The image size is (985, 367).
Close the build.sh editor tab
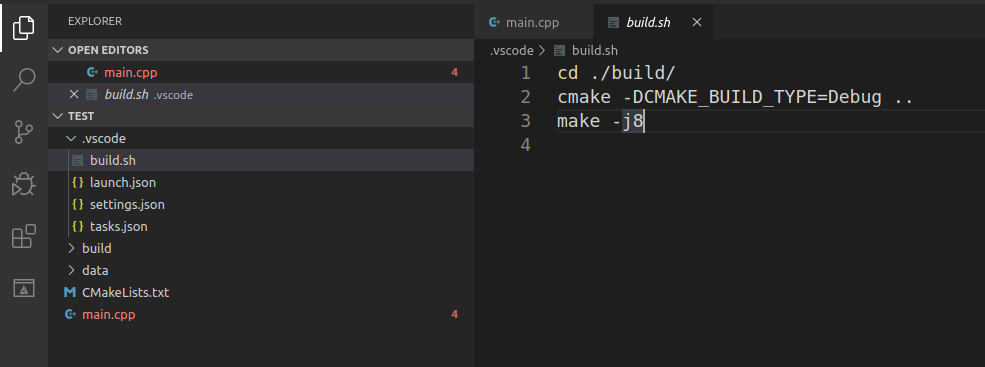pos(697,23)
